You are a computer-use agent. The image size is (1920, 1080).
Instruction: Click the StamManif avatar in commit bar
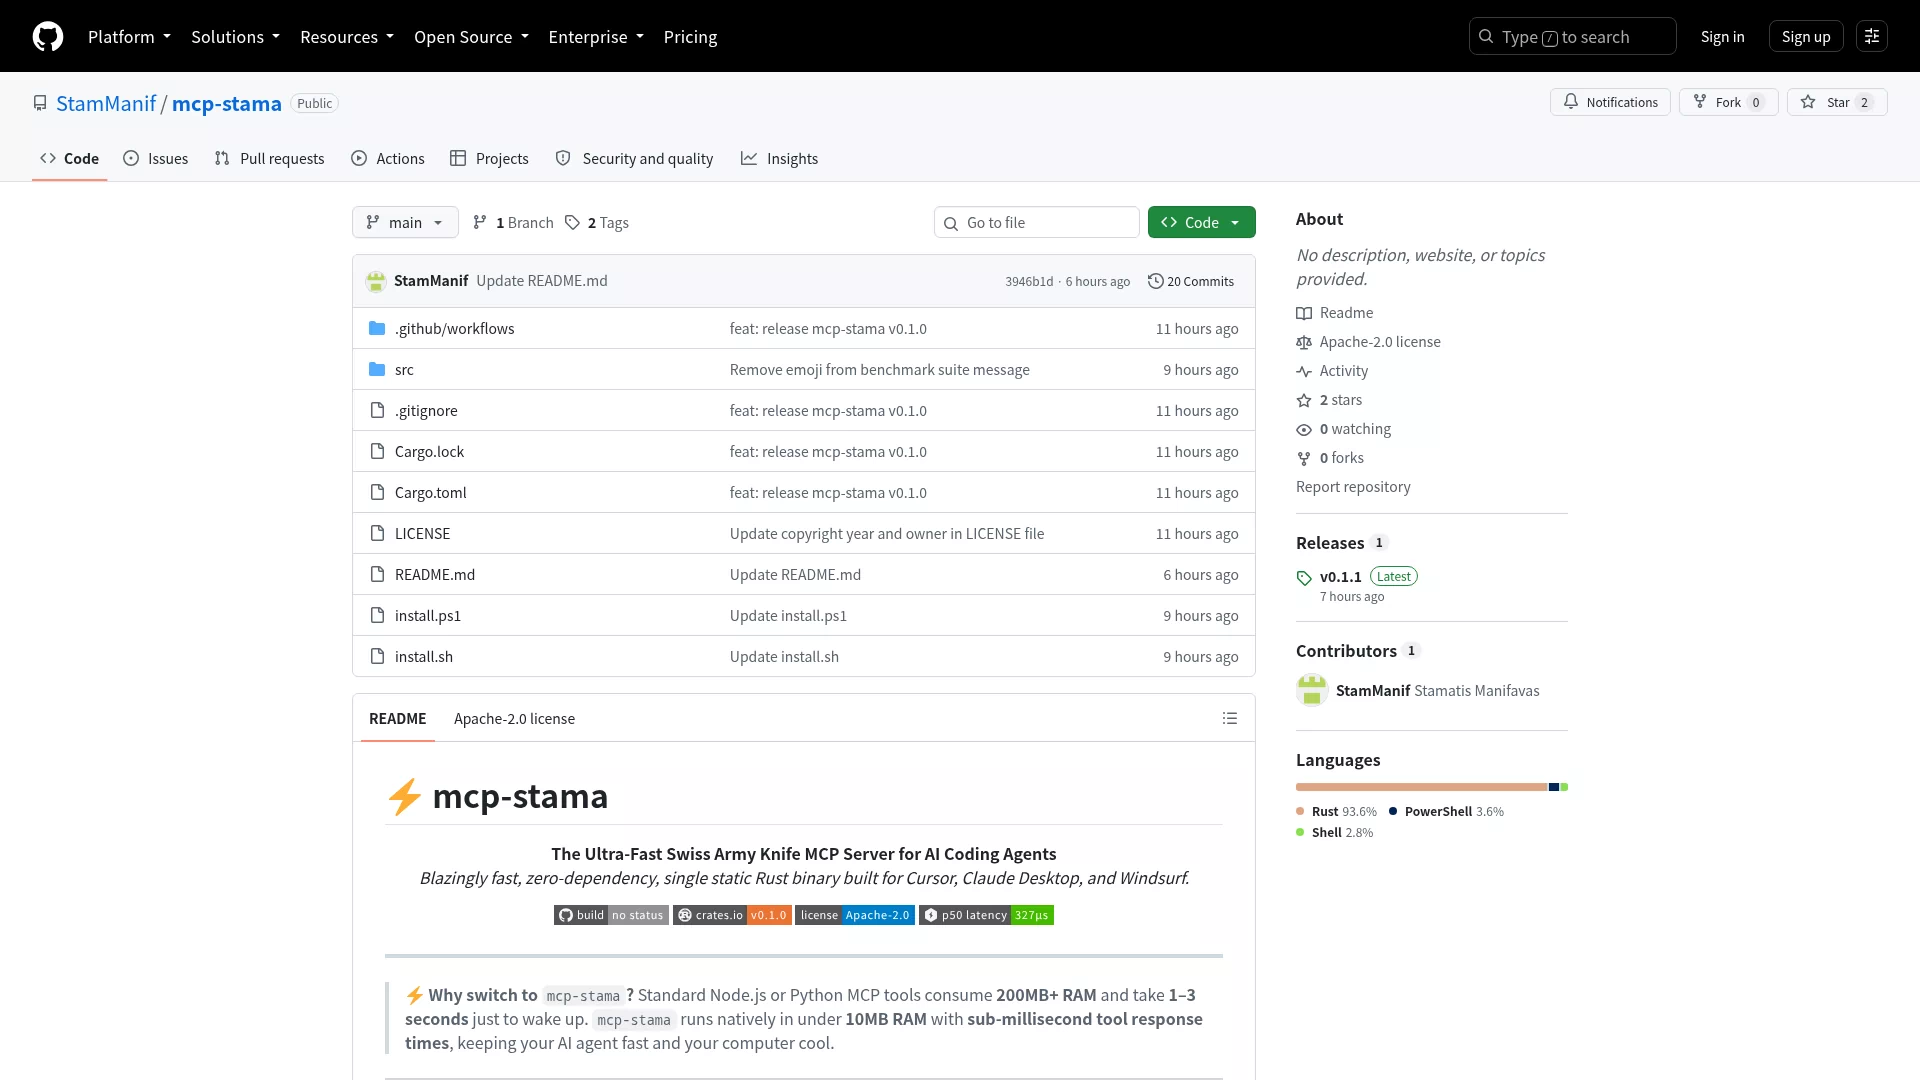(376, 281)
